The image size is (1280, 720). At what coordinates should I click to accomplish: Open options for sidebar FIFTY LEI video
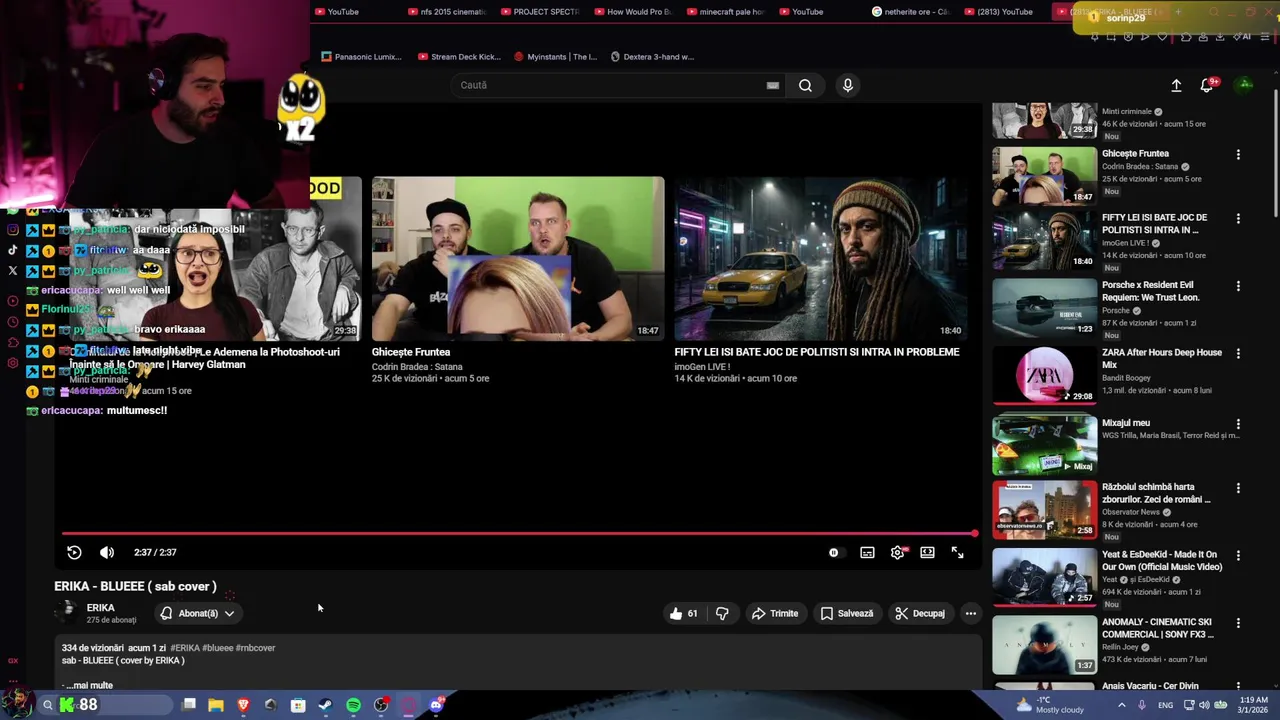(1238, 218)
